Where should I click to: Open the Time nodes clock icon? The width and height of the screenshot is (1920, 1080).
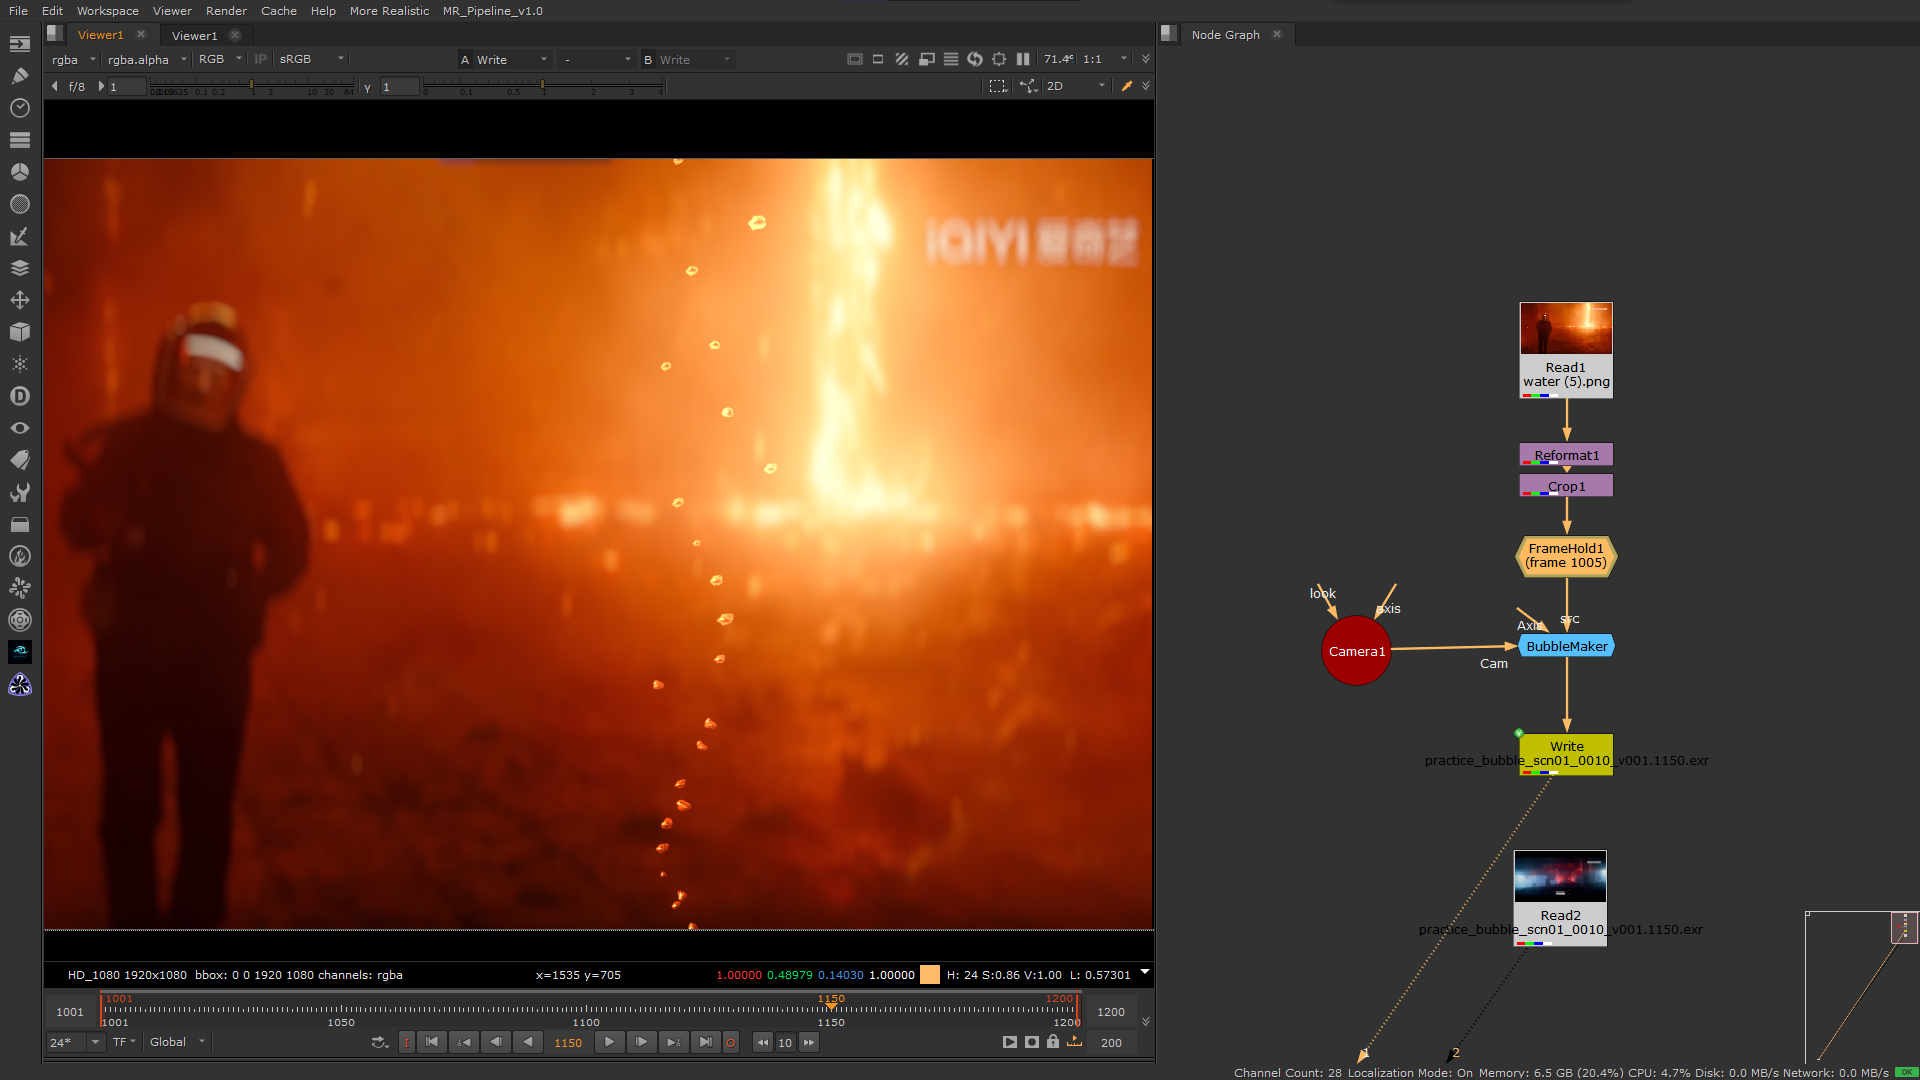tap(20, 108)
